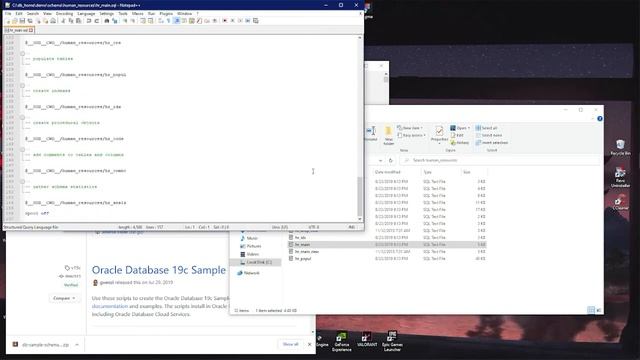Open Pictures in File Explorer navigation pane
Viewport: 640px width, 360px height.
[251, 246]
